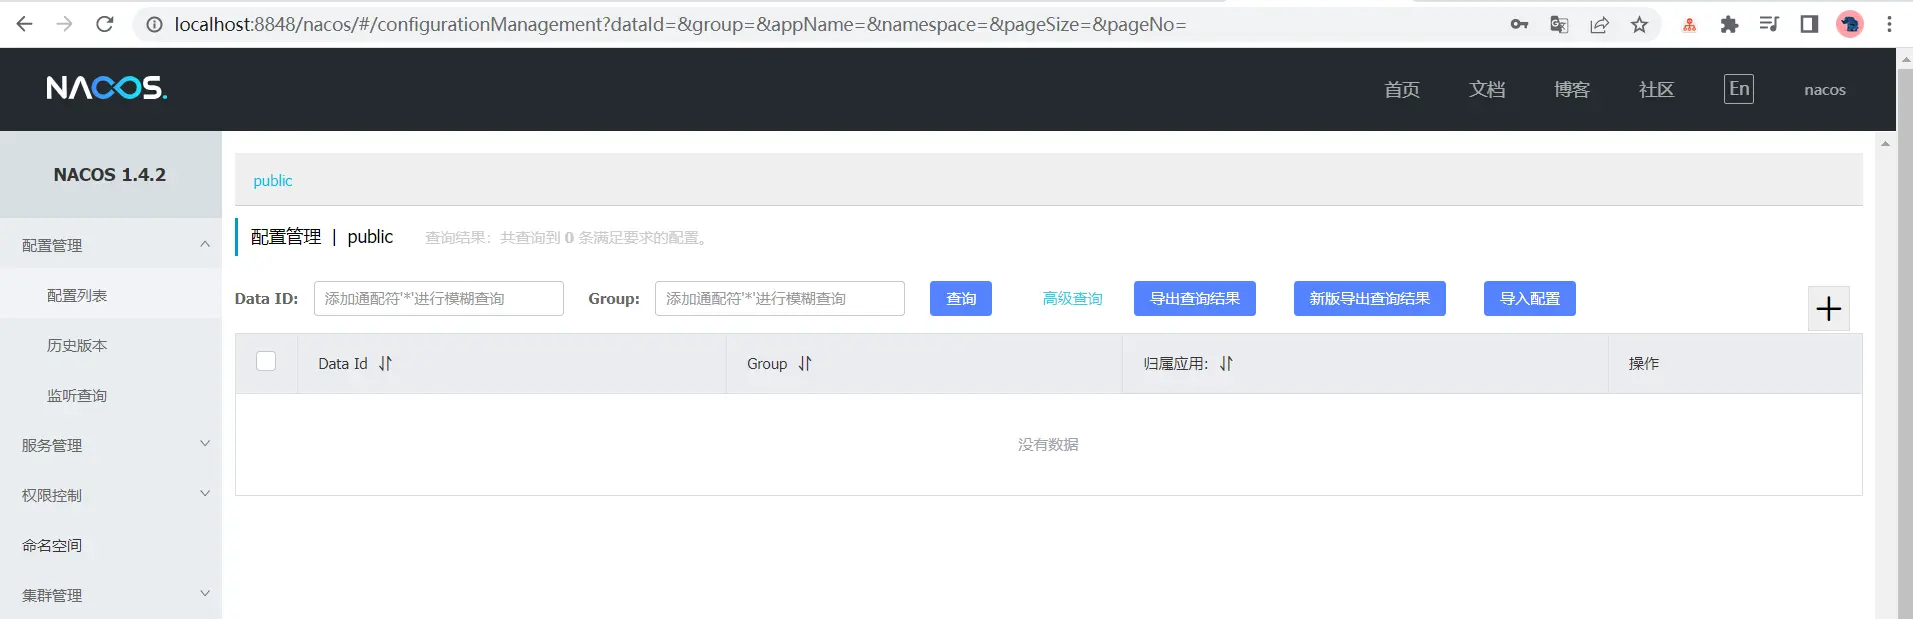
Task: Focus the Group search field
Action: point(780,298)
